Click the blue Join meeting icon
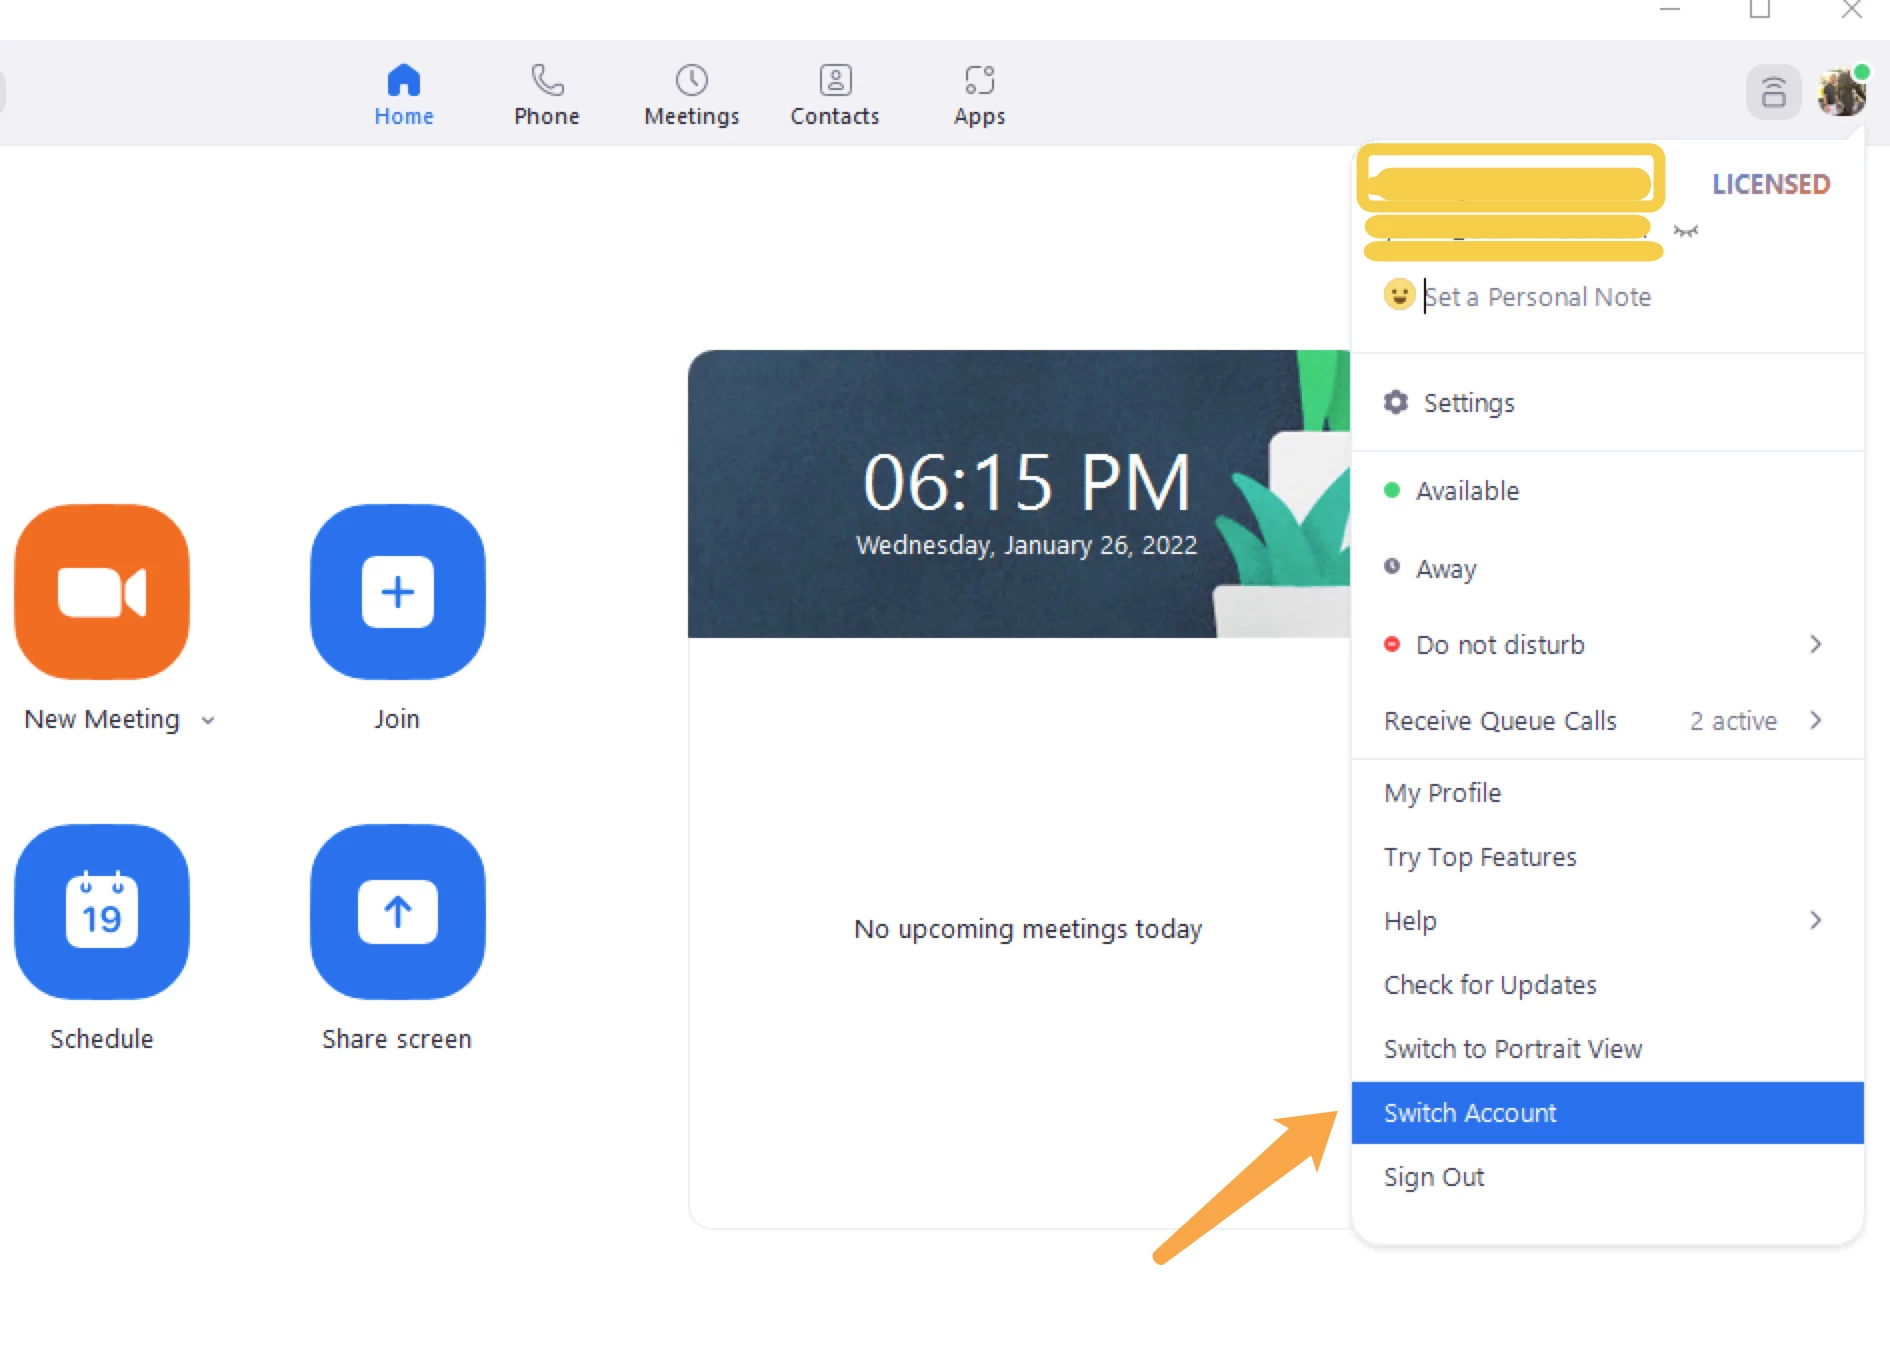The height and width of the screenshot is (1368, 1890). (398, 592)
